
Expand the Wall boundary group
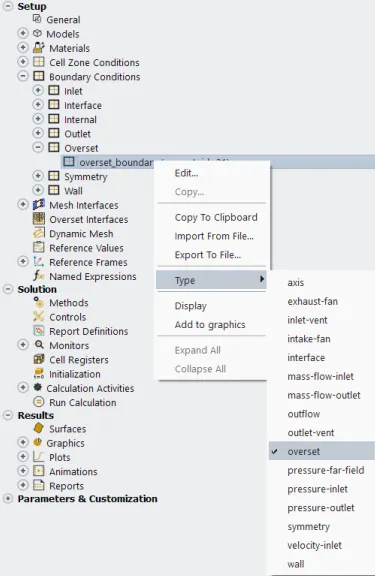coord(38,190)
